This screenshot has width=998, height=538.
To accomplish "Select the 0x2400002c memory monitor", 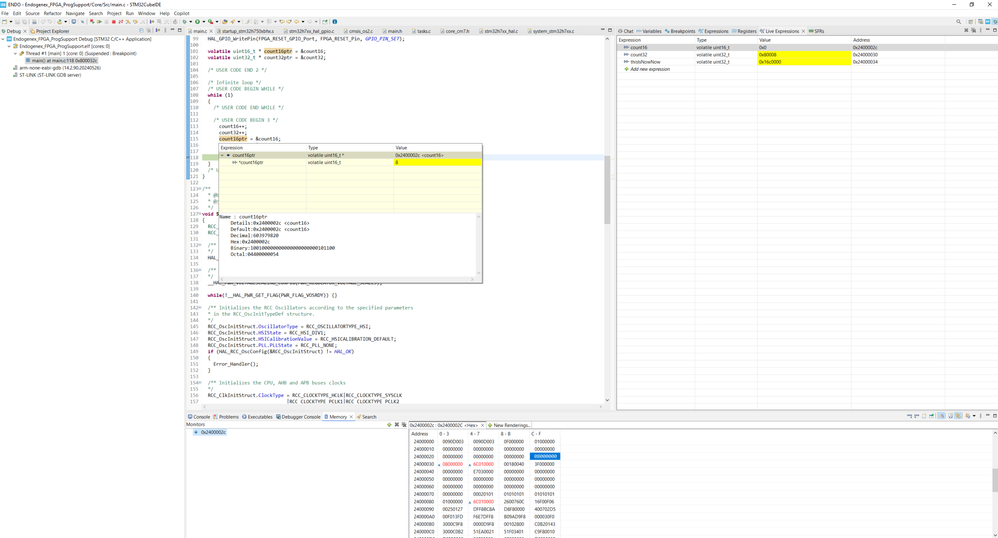I will (210, 432).
